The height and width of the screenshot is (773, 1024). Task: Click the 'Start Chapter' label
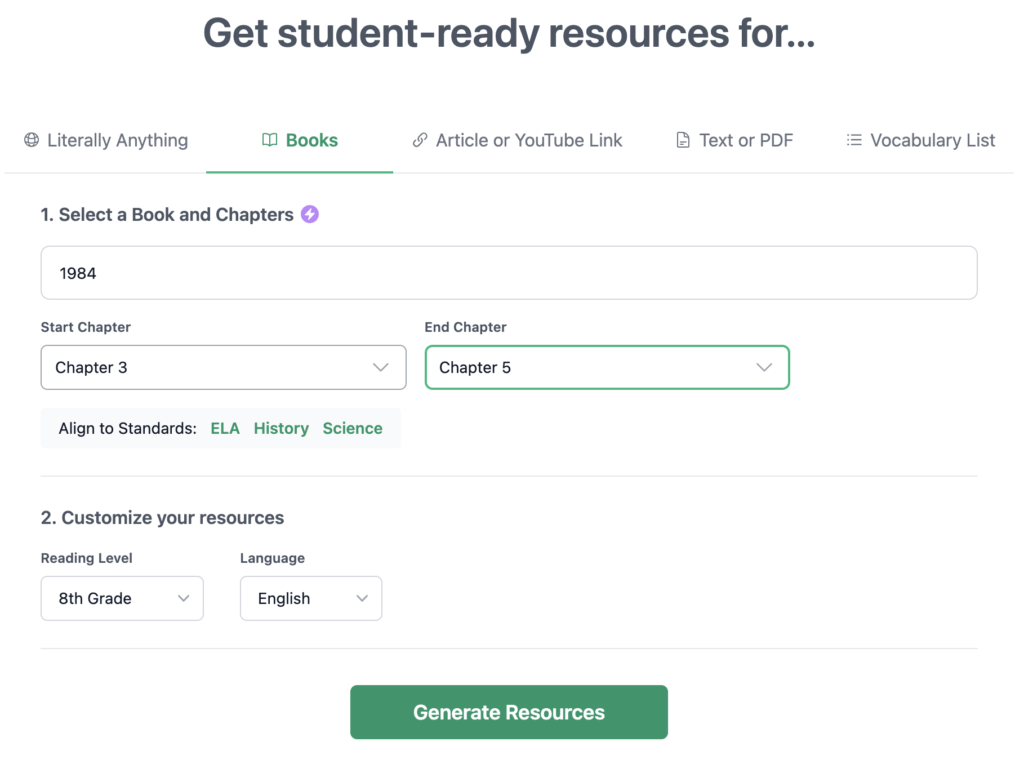pyautogui.click(x=86, y=327)
